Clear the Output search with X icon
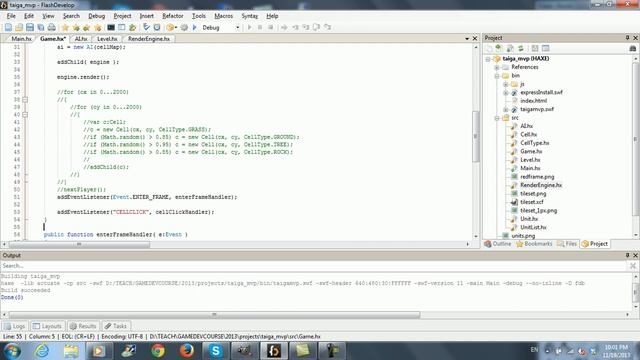Viewport: 640px width, 360px height. (x=633, y=266)
